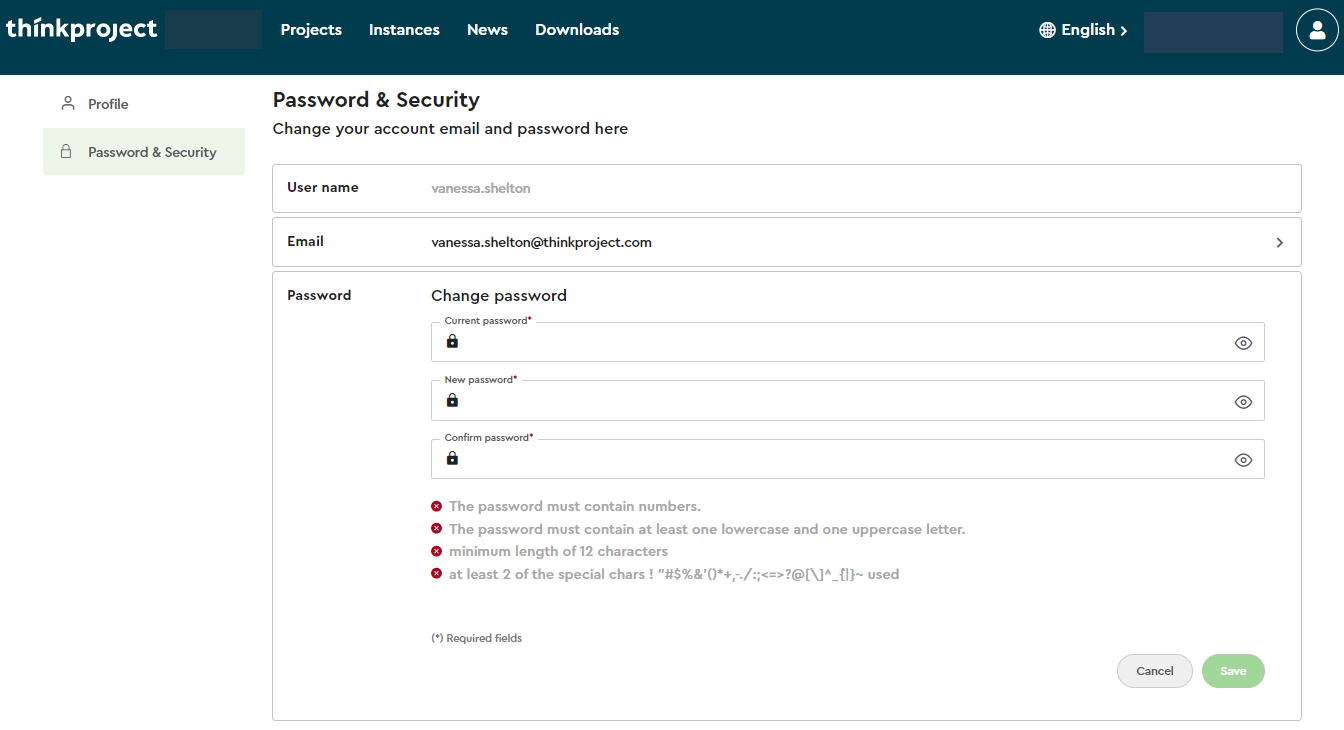
Task: Click the thinkproject logo
Action: click(82, 30)
